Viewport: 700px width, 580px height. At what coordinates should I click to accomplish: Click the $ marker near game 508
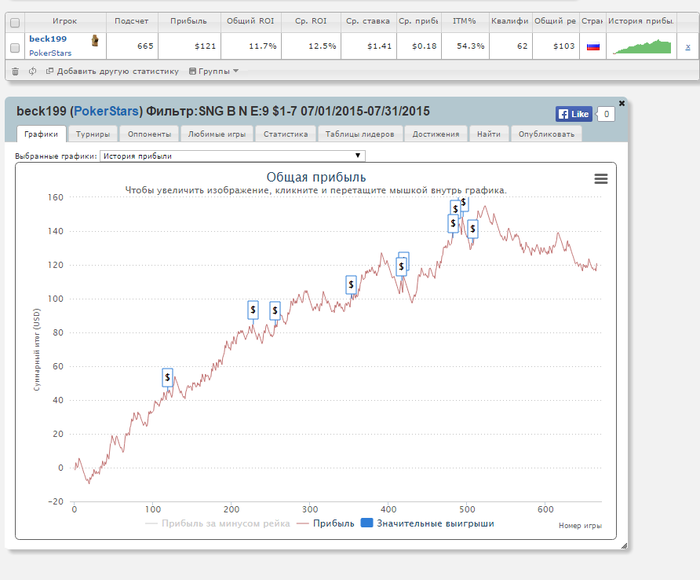click(472, 229)
